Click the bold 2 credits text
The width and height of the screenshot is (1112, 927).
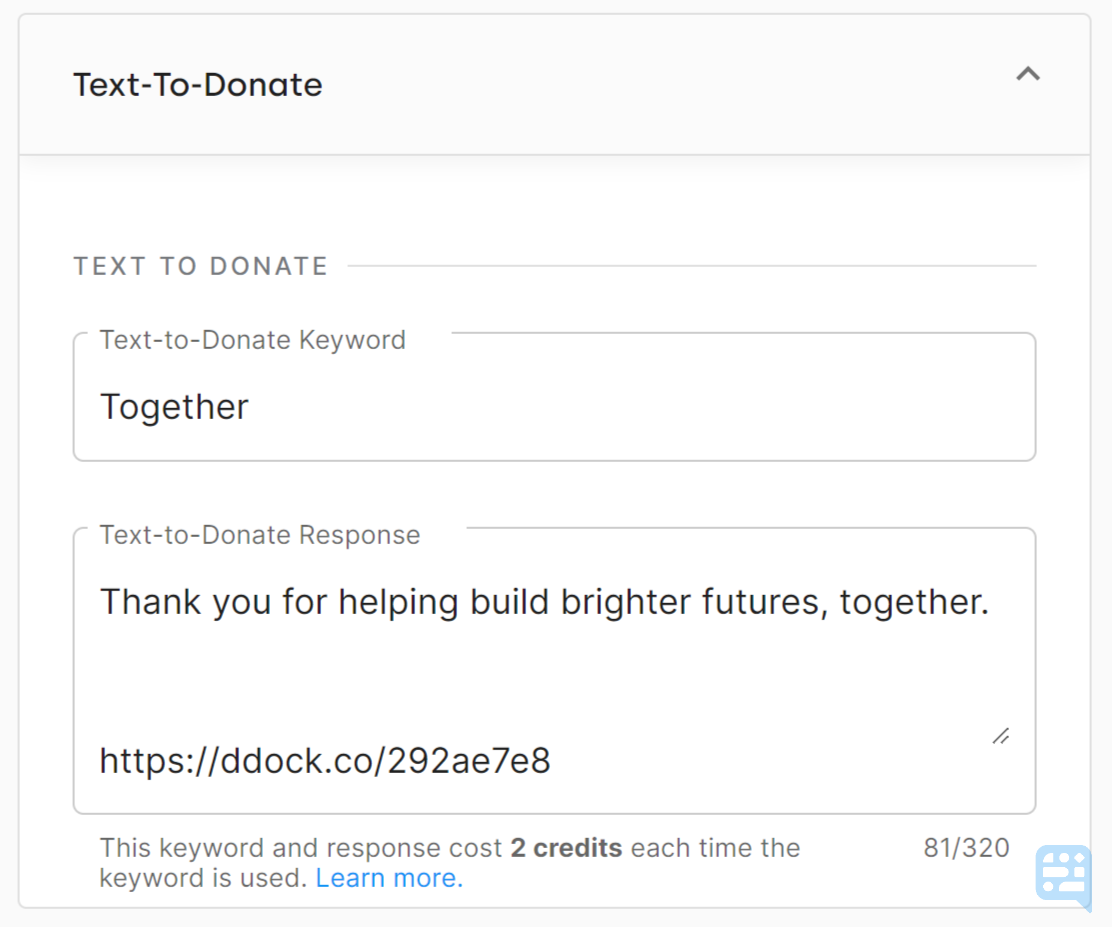pyautogui.click(x=565, y=847)
